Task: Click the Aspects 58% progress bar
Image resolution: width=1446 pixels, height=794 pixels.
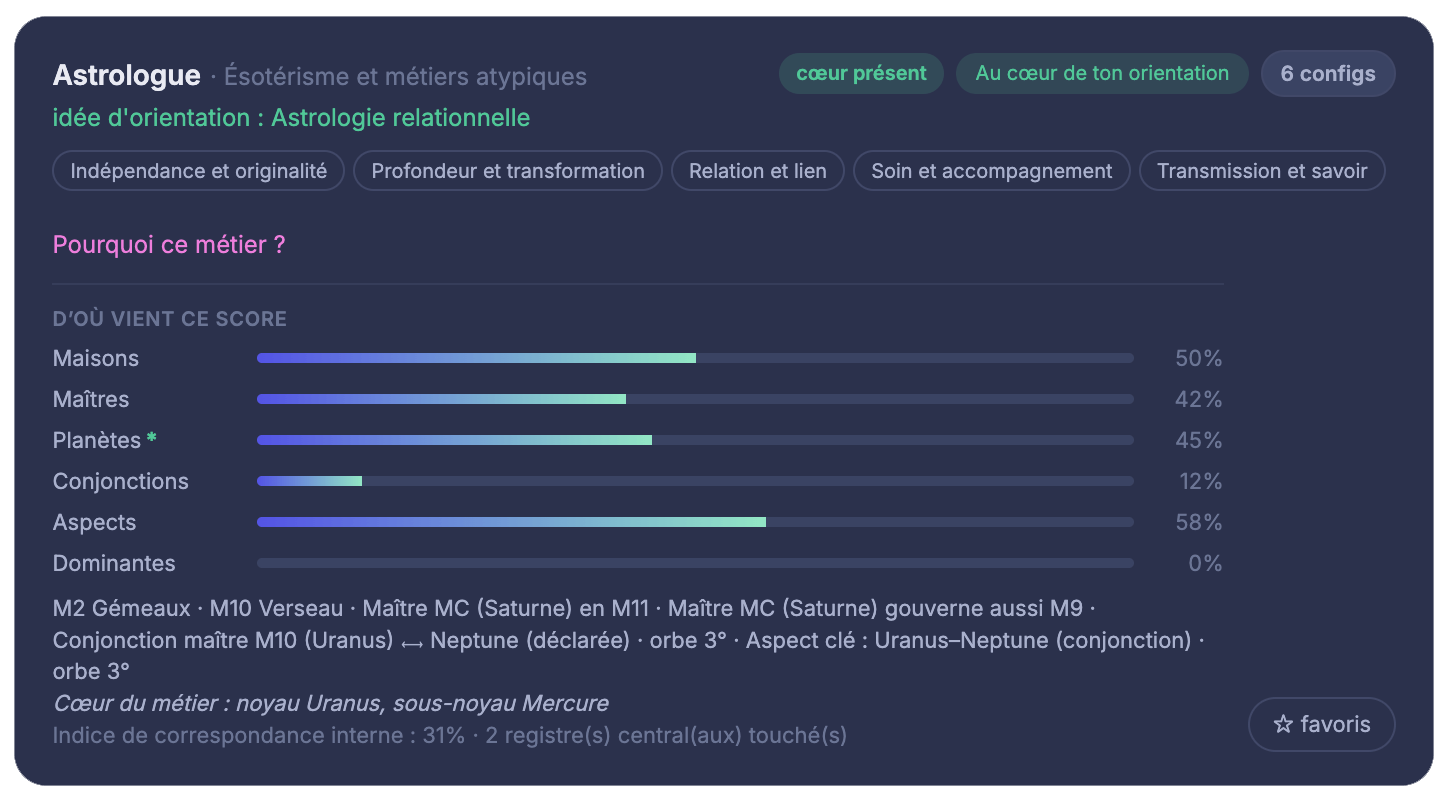Action: click(x=695, y=522)
